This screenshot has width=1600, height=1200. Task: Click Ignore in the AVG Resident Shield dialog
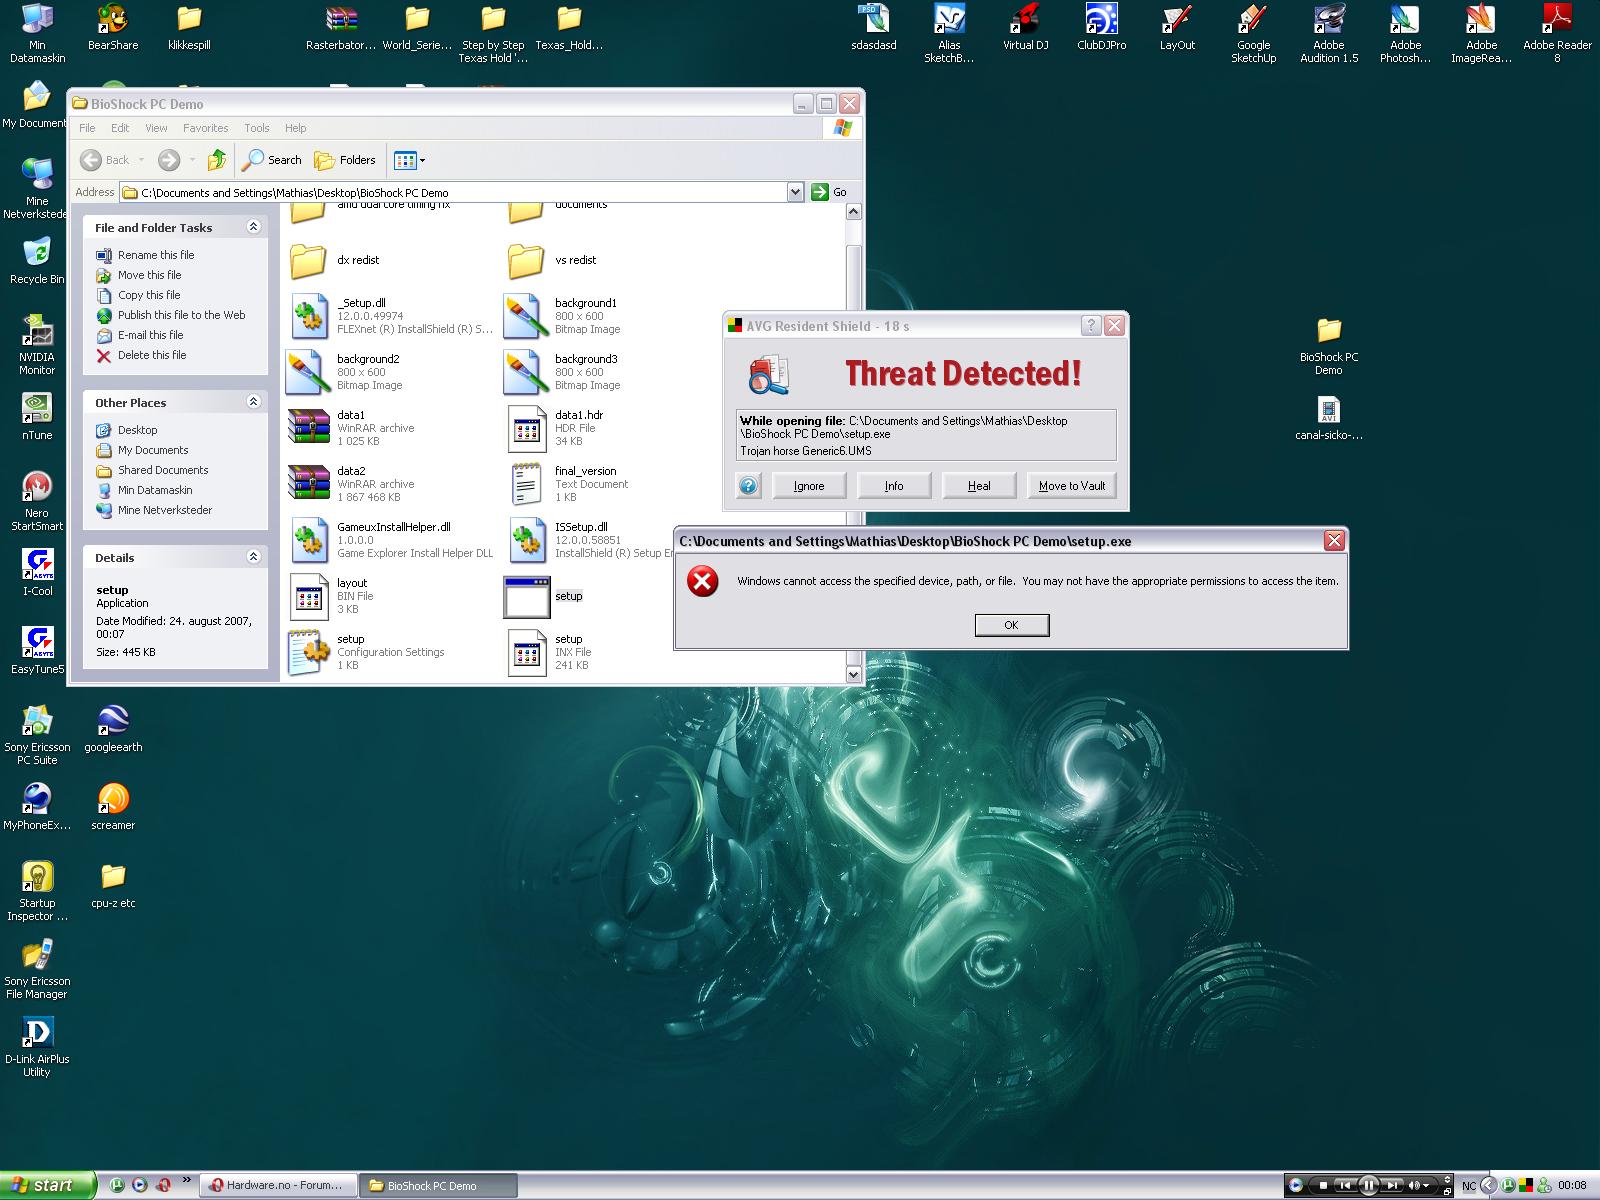(x=809, y=486)
